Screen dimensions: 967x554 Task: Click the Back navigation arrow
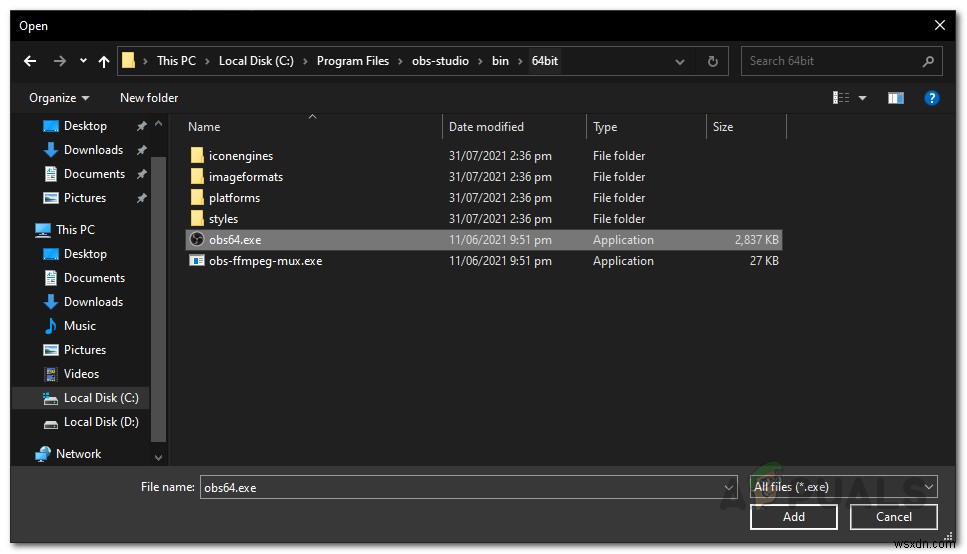[x=30, y=61]
